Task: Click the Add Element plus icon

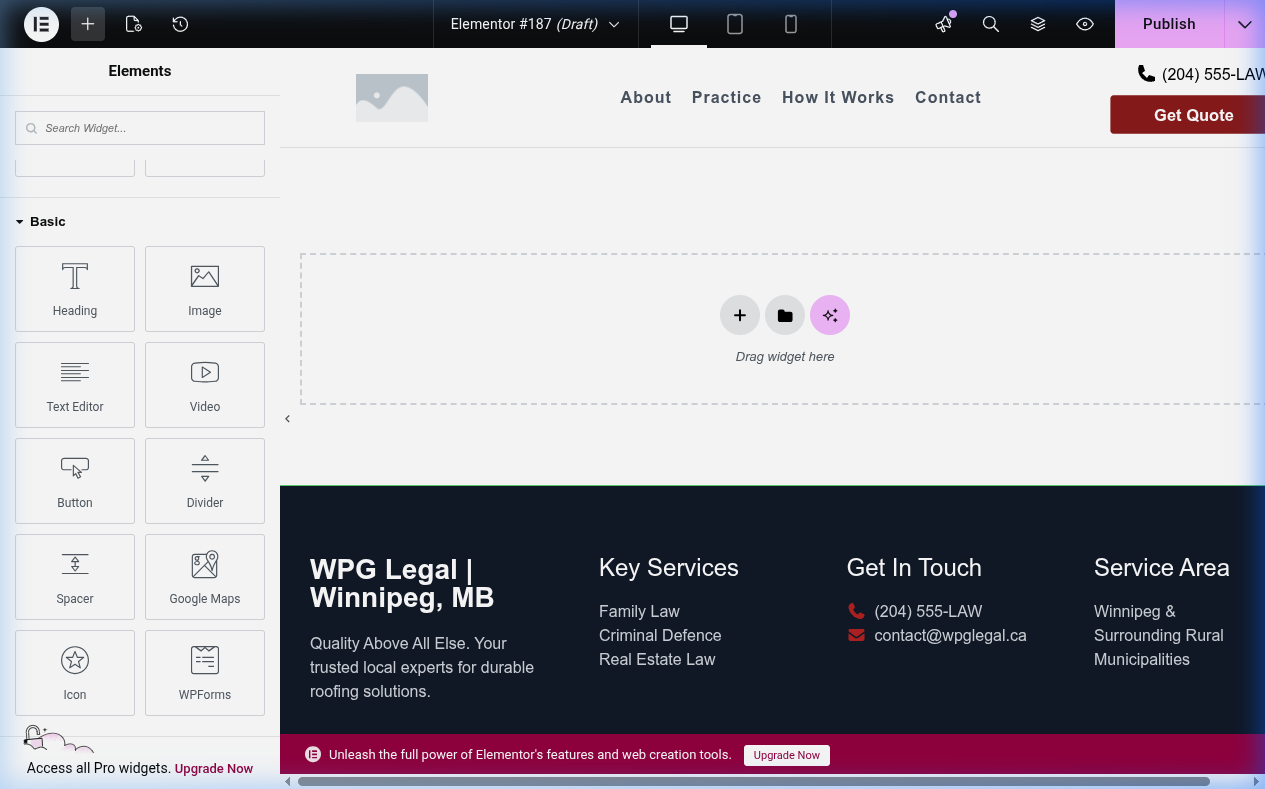Action: click(x=88, y=24)
